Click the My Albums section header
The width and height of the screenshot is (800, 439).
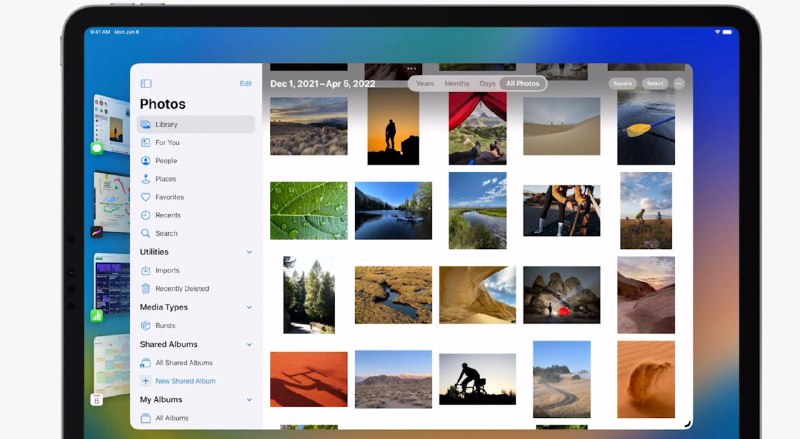[161, 400]
